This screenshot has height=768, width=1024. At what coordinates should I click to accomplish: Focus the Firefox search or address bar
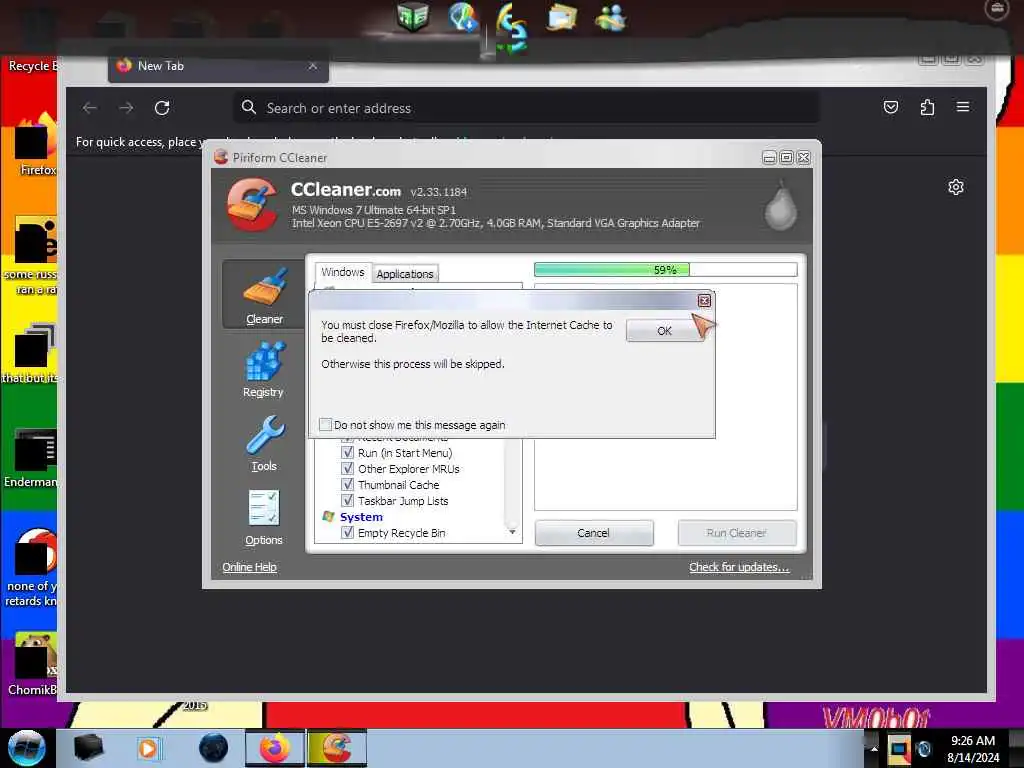[x=526, y=108]
